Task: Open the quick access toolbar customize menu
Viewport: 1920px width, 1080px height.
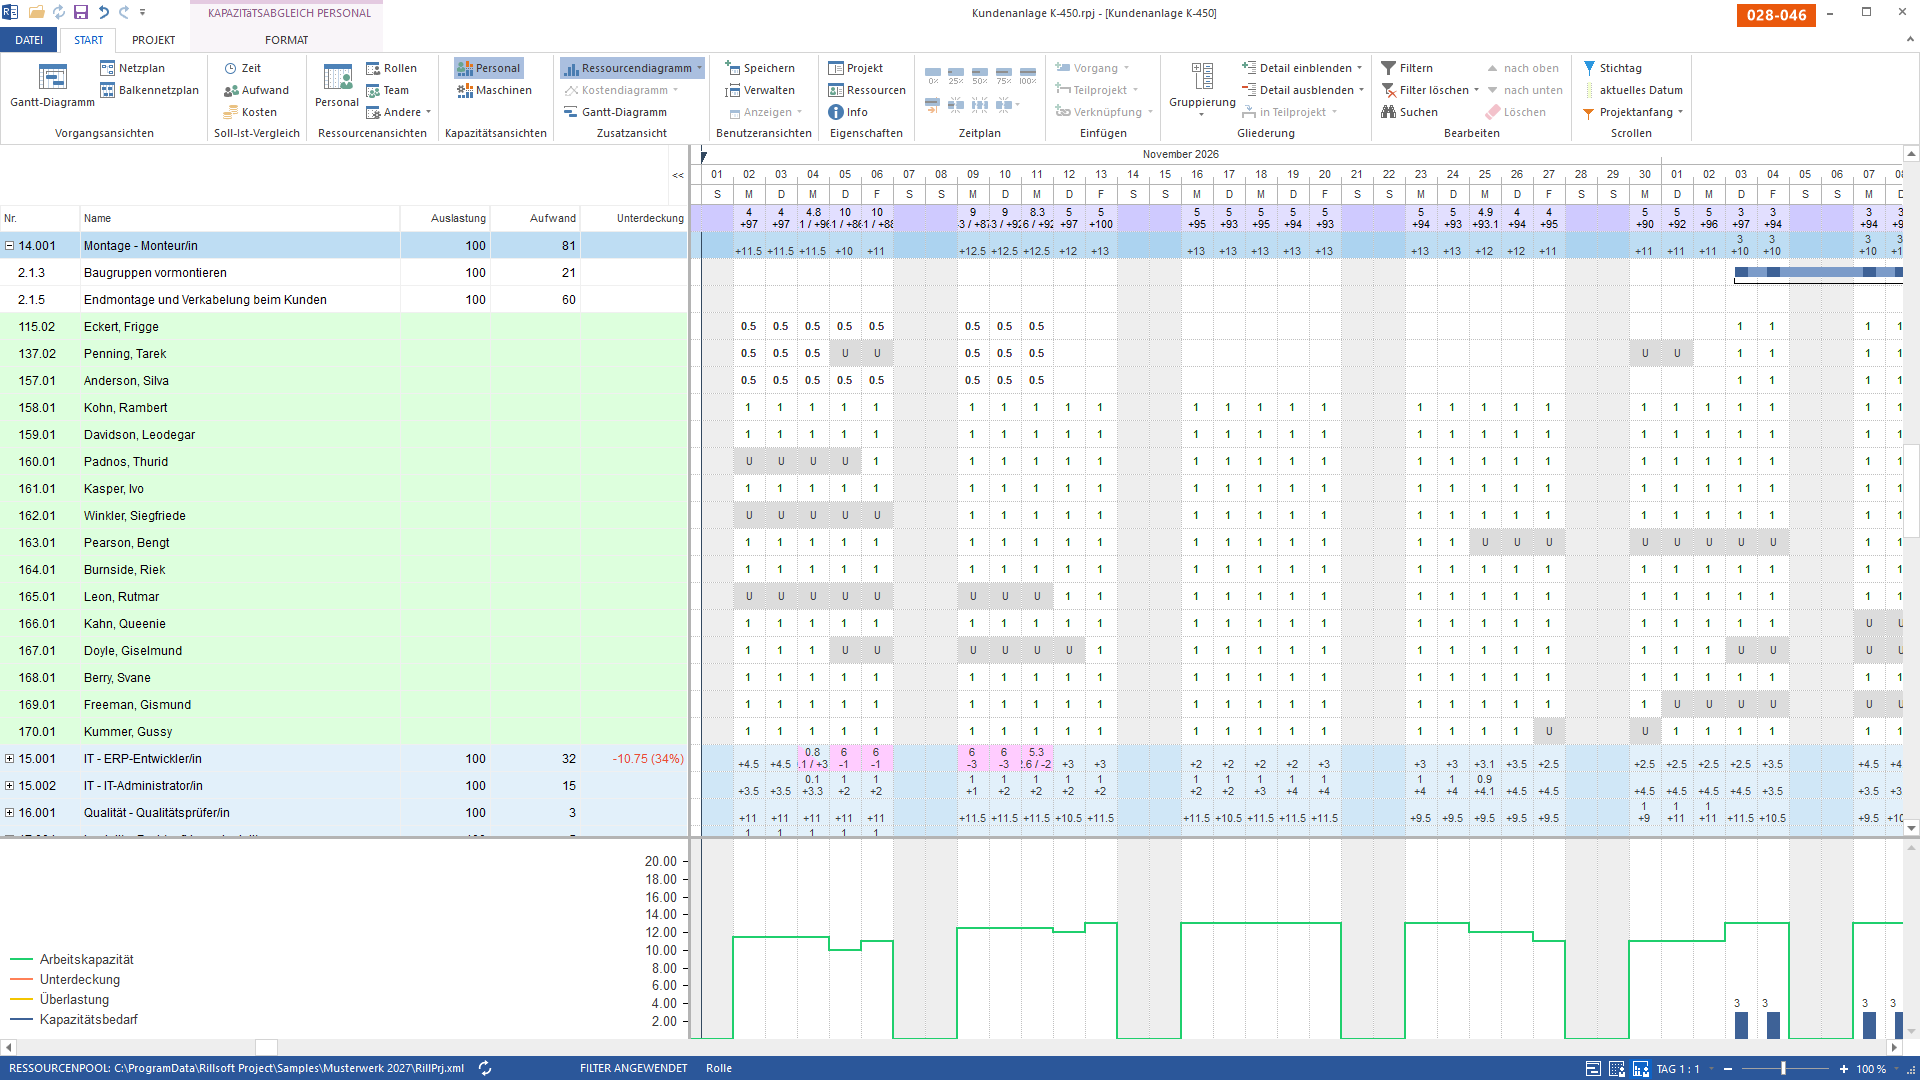Action: point(142,12)
